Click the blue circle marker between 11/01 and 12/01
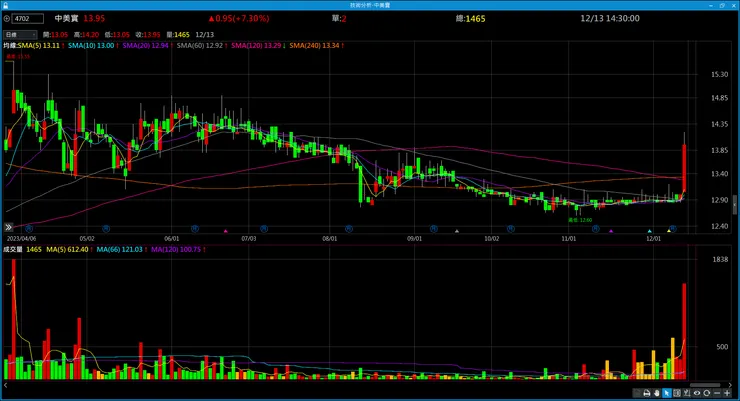 [596, 229]
